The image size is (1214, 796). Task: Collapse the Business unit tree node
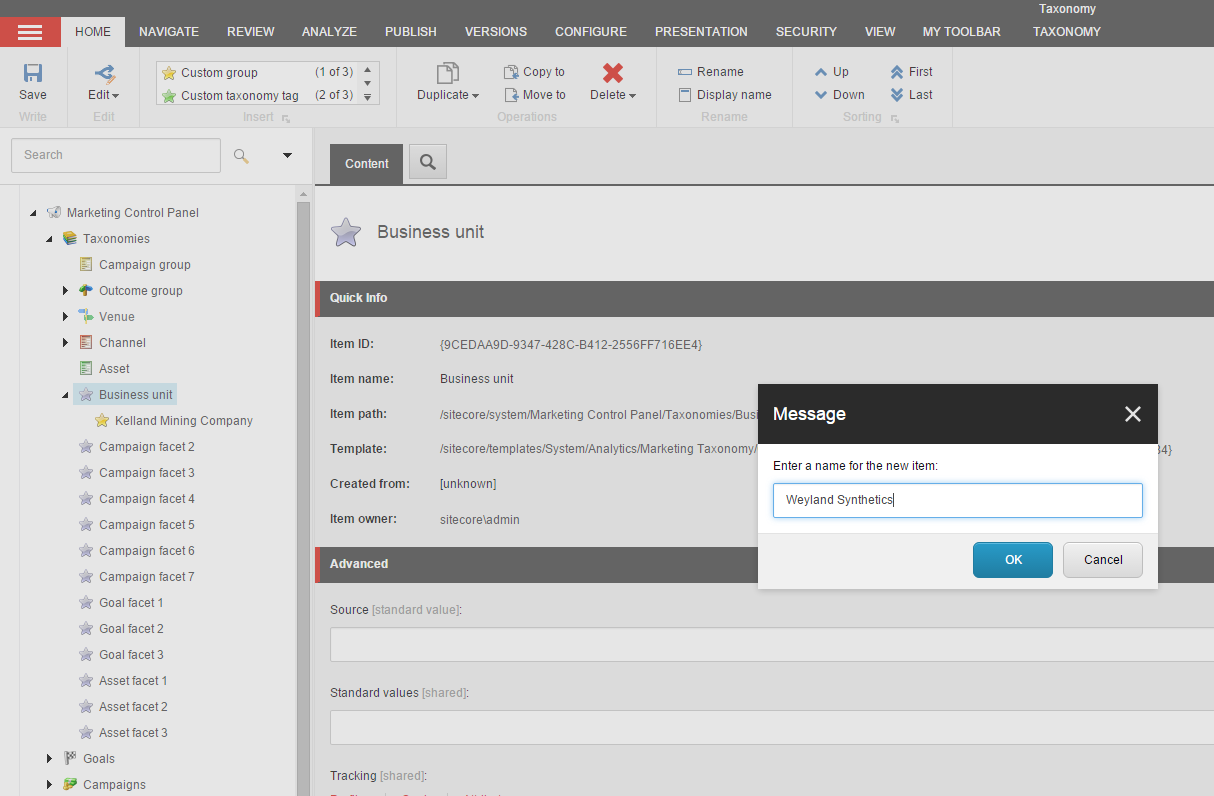click(x=65, y=395)
